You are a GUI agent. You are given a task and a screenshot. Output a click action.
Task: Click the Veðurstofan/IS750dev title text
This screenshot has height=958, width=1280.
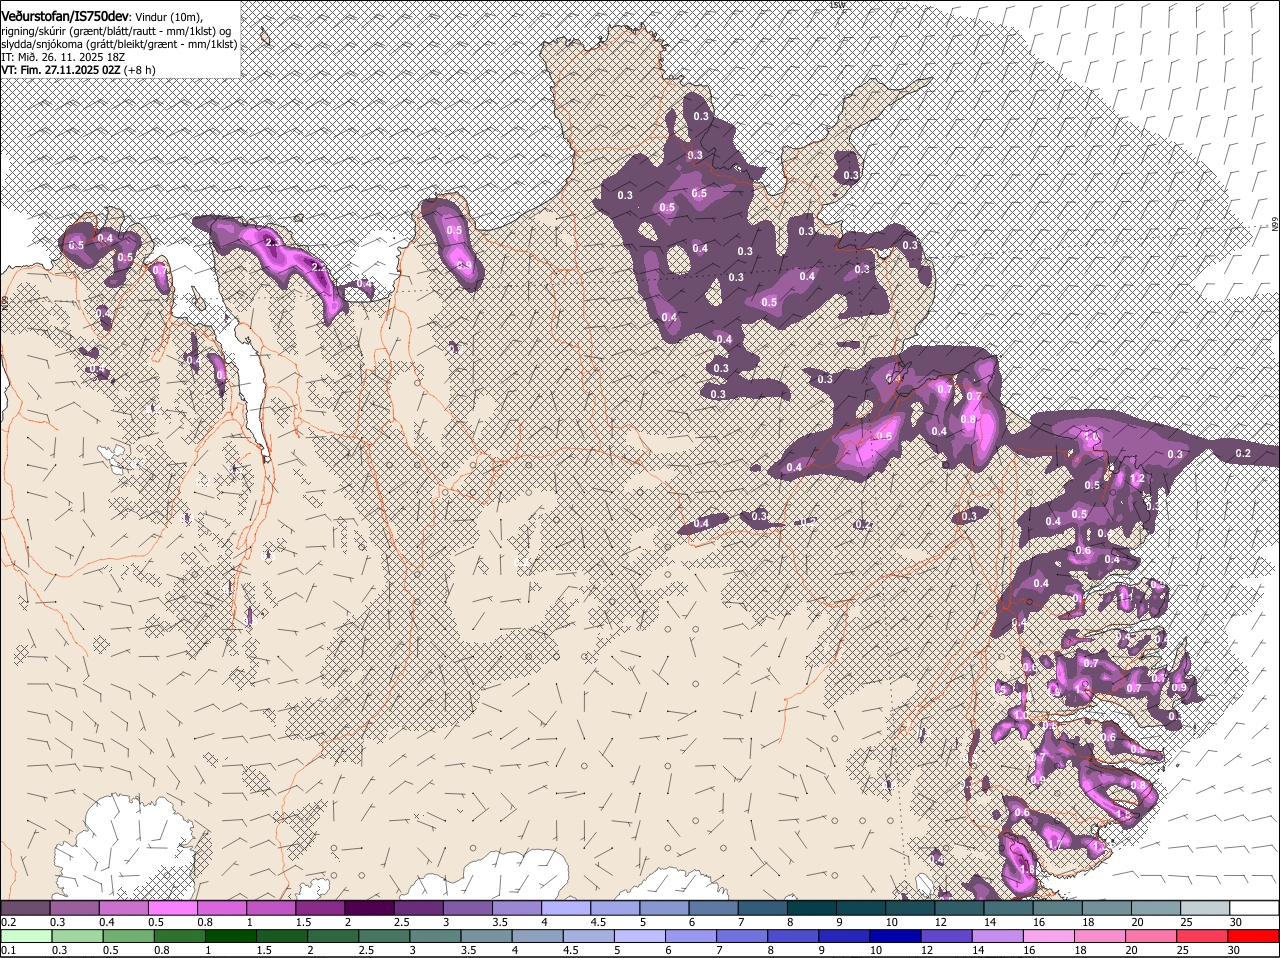click(65, 16)
